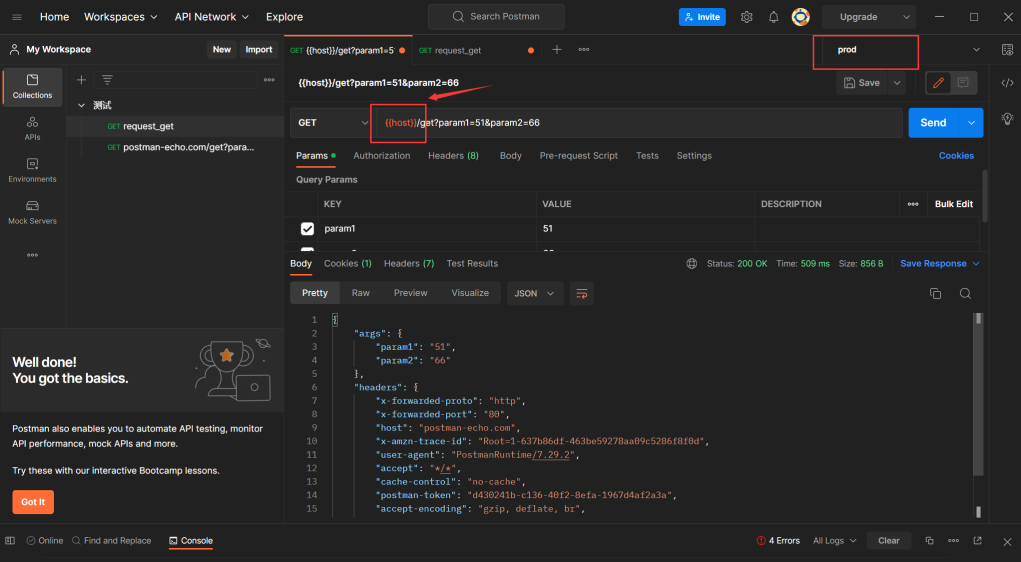
Task: Click the New button
Action: pos(221,49)
